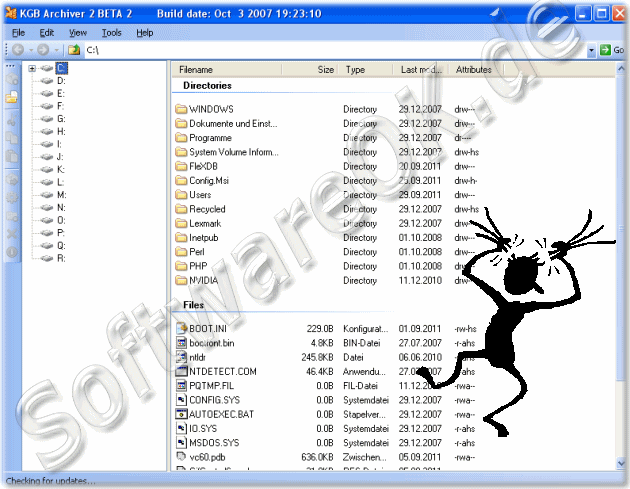Click the new archive box icon in sidebar

(x=12, y=79)
